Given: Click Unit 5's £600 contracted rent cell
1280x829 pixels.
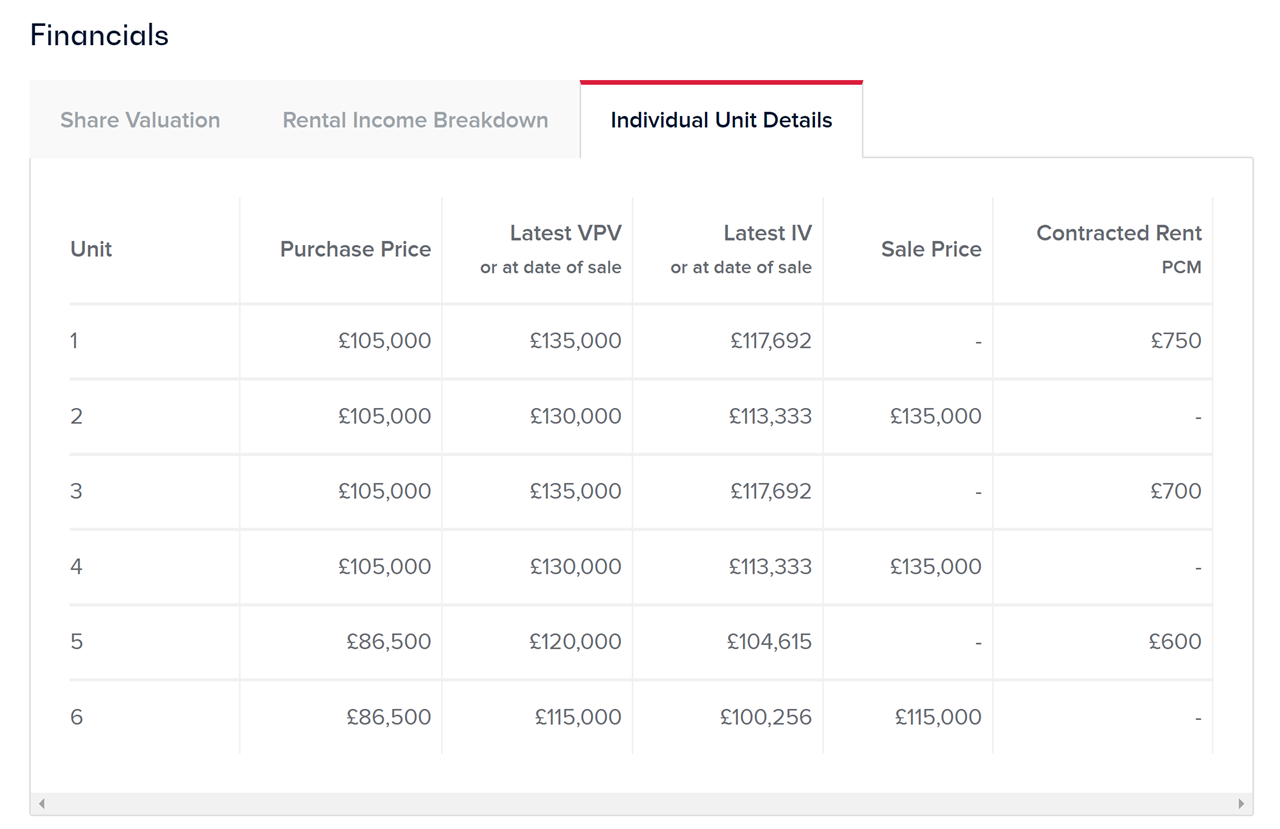Looking at the screenshot, I should tap(1175, 642).
